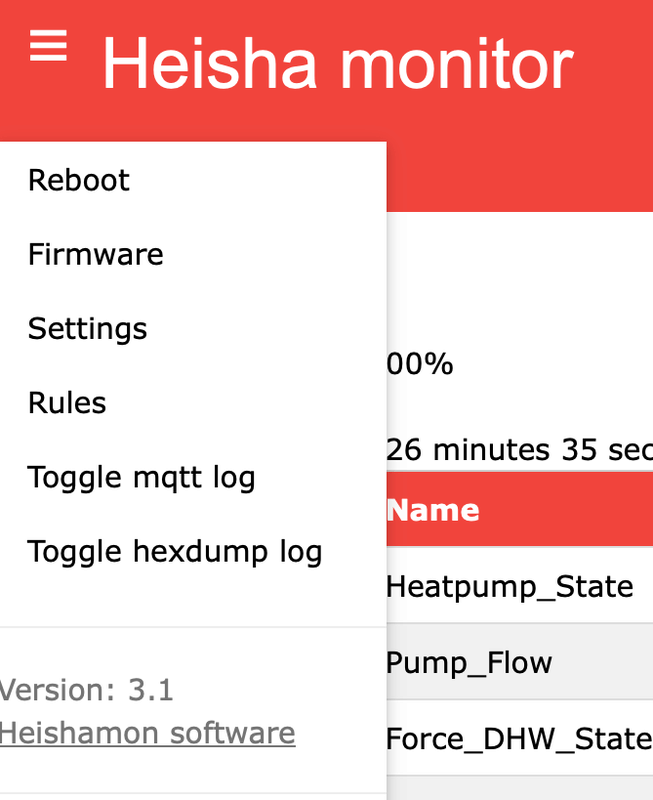Screen dimensions: 653x800
Task: Go to the Settings page
Action: click(x=87, y=328)
